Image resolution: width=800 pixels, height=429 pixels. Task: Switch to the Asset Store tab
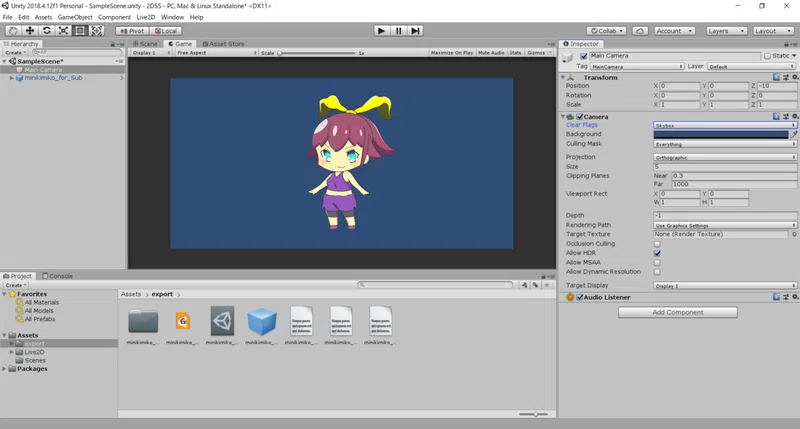[223, 44]
